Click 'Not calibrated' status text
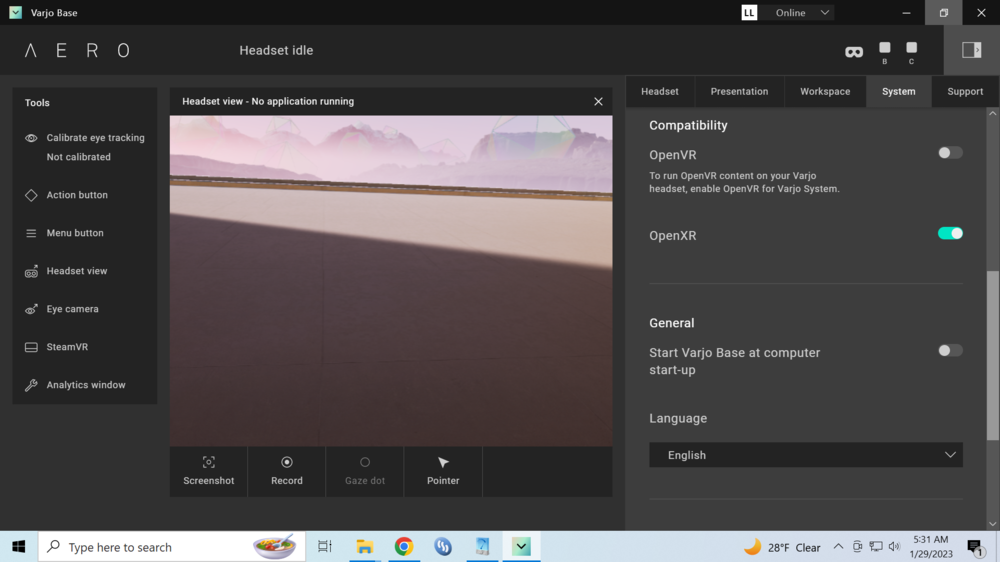 point(78,157)
